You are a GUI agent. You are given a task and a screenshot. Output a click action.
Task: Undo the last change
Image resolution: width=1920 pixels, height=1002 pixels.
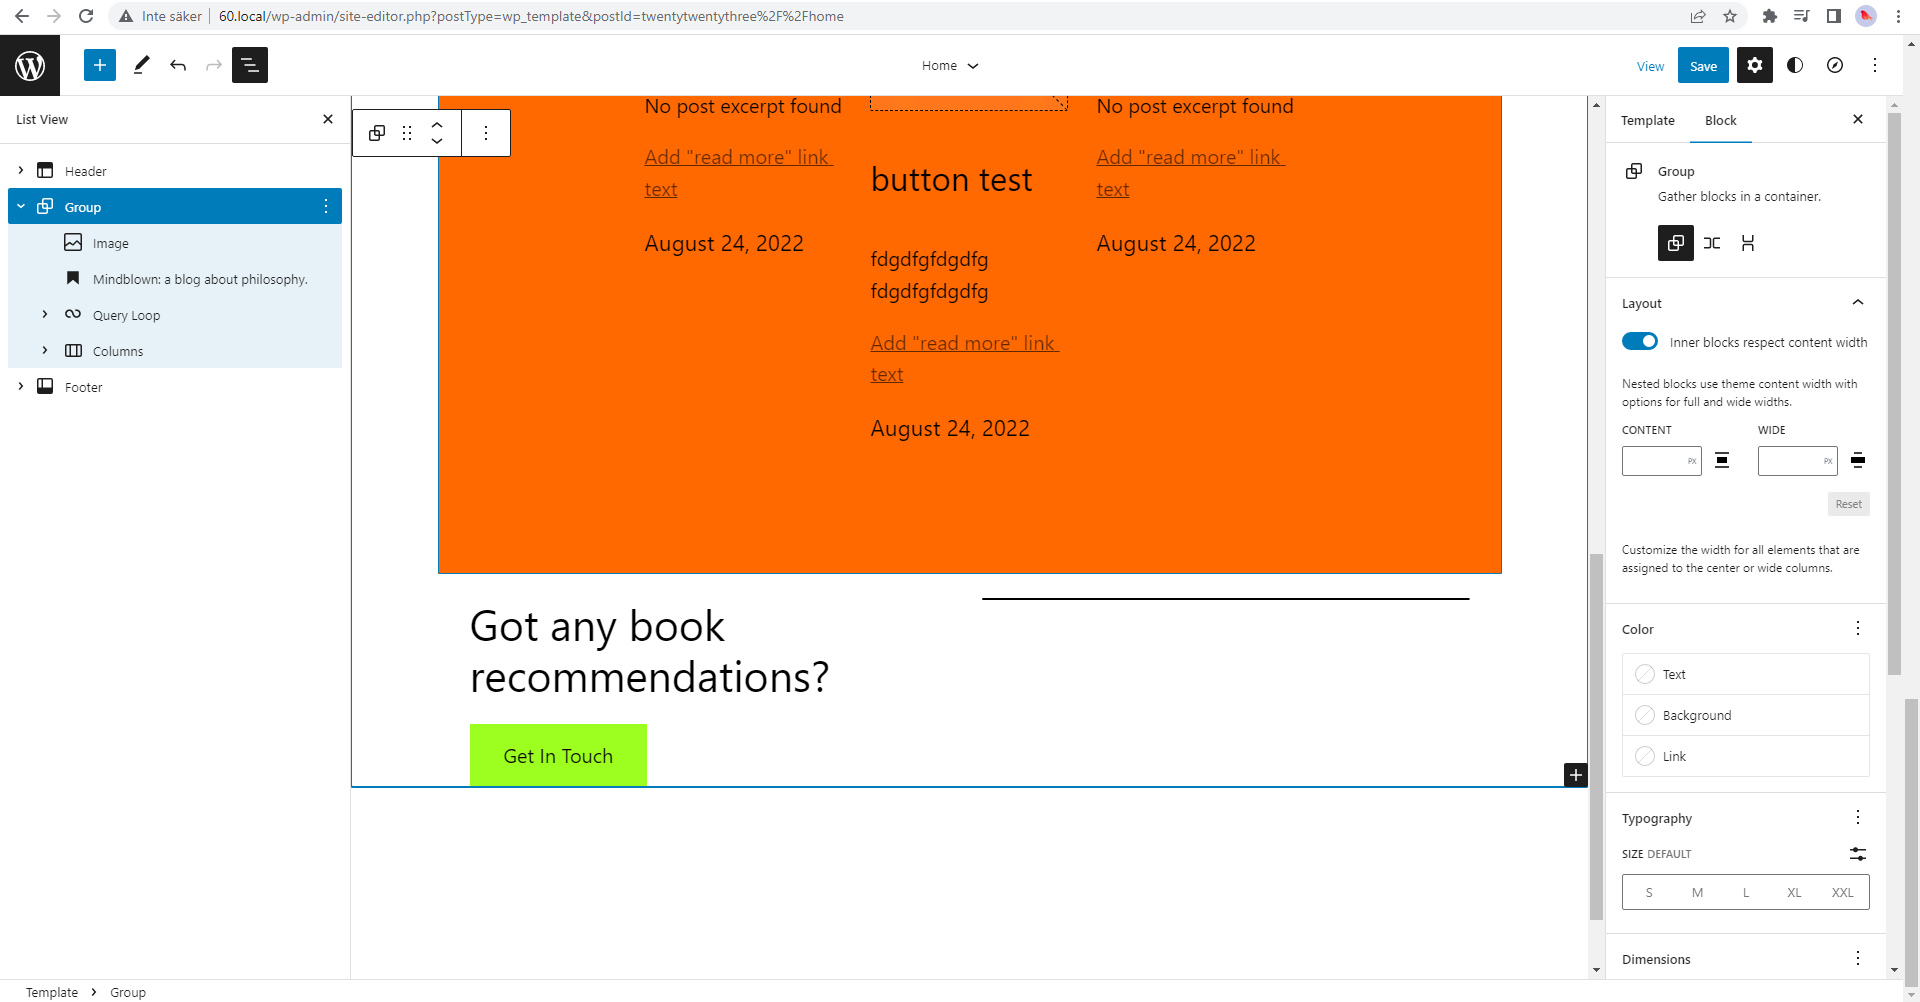178,65
